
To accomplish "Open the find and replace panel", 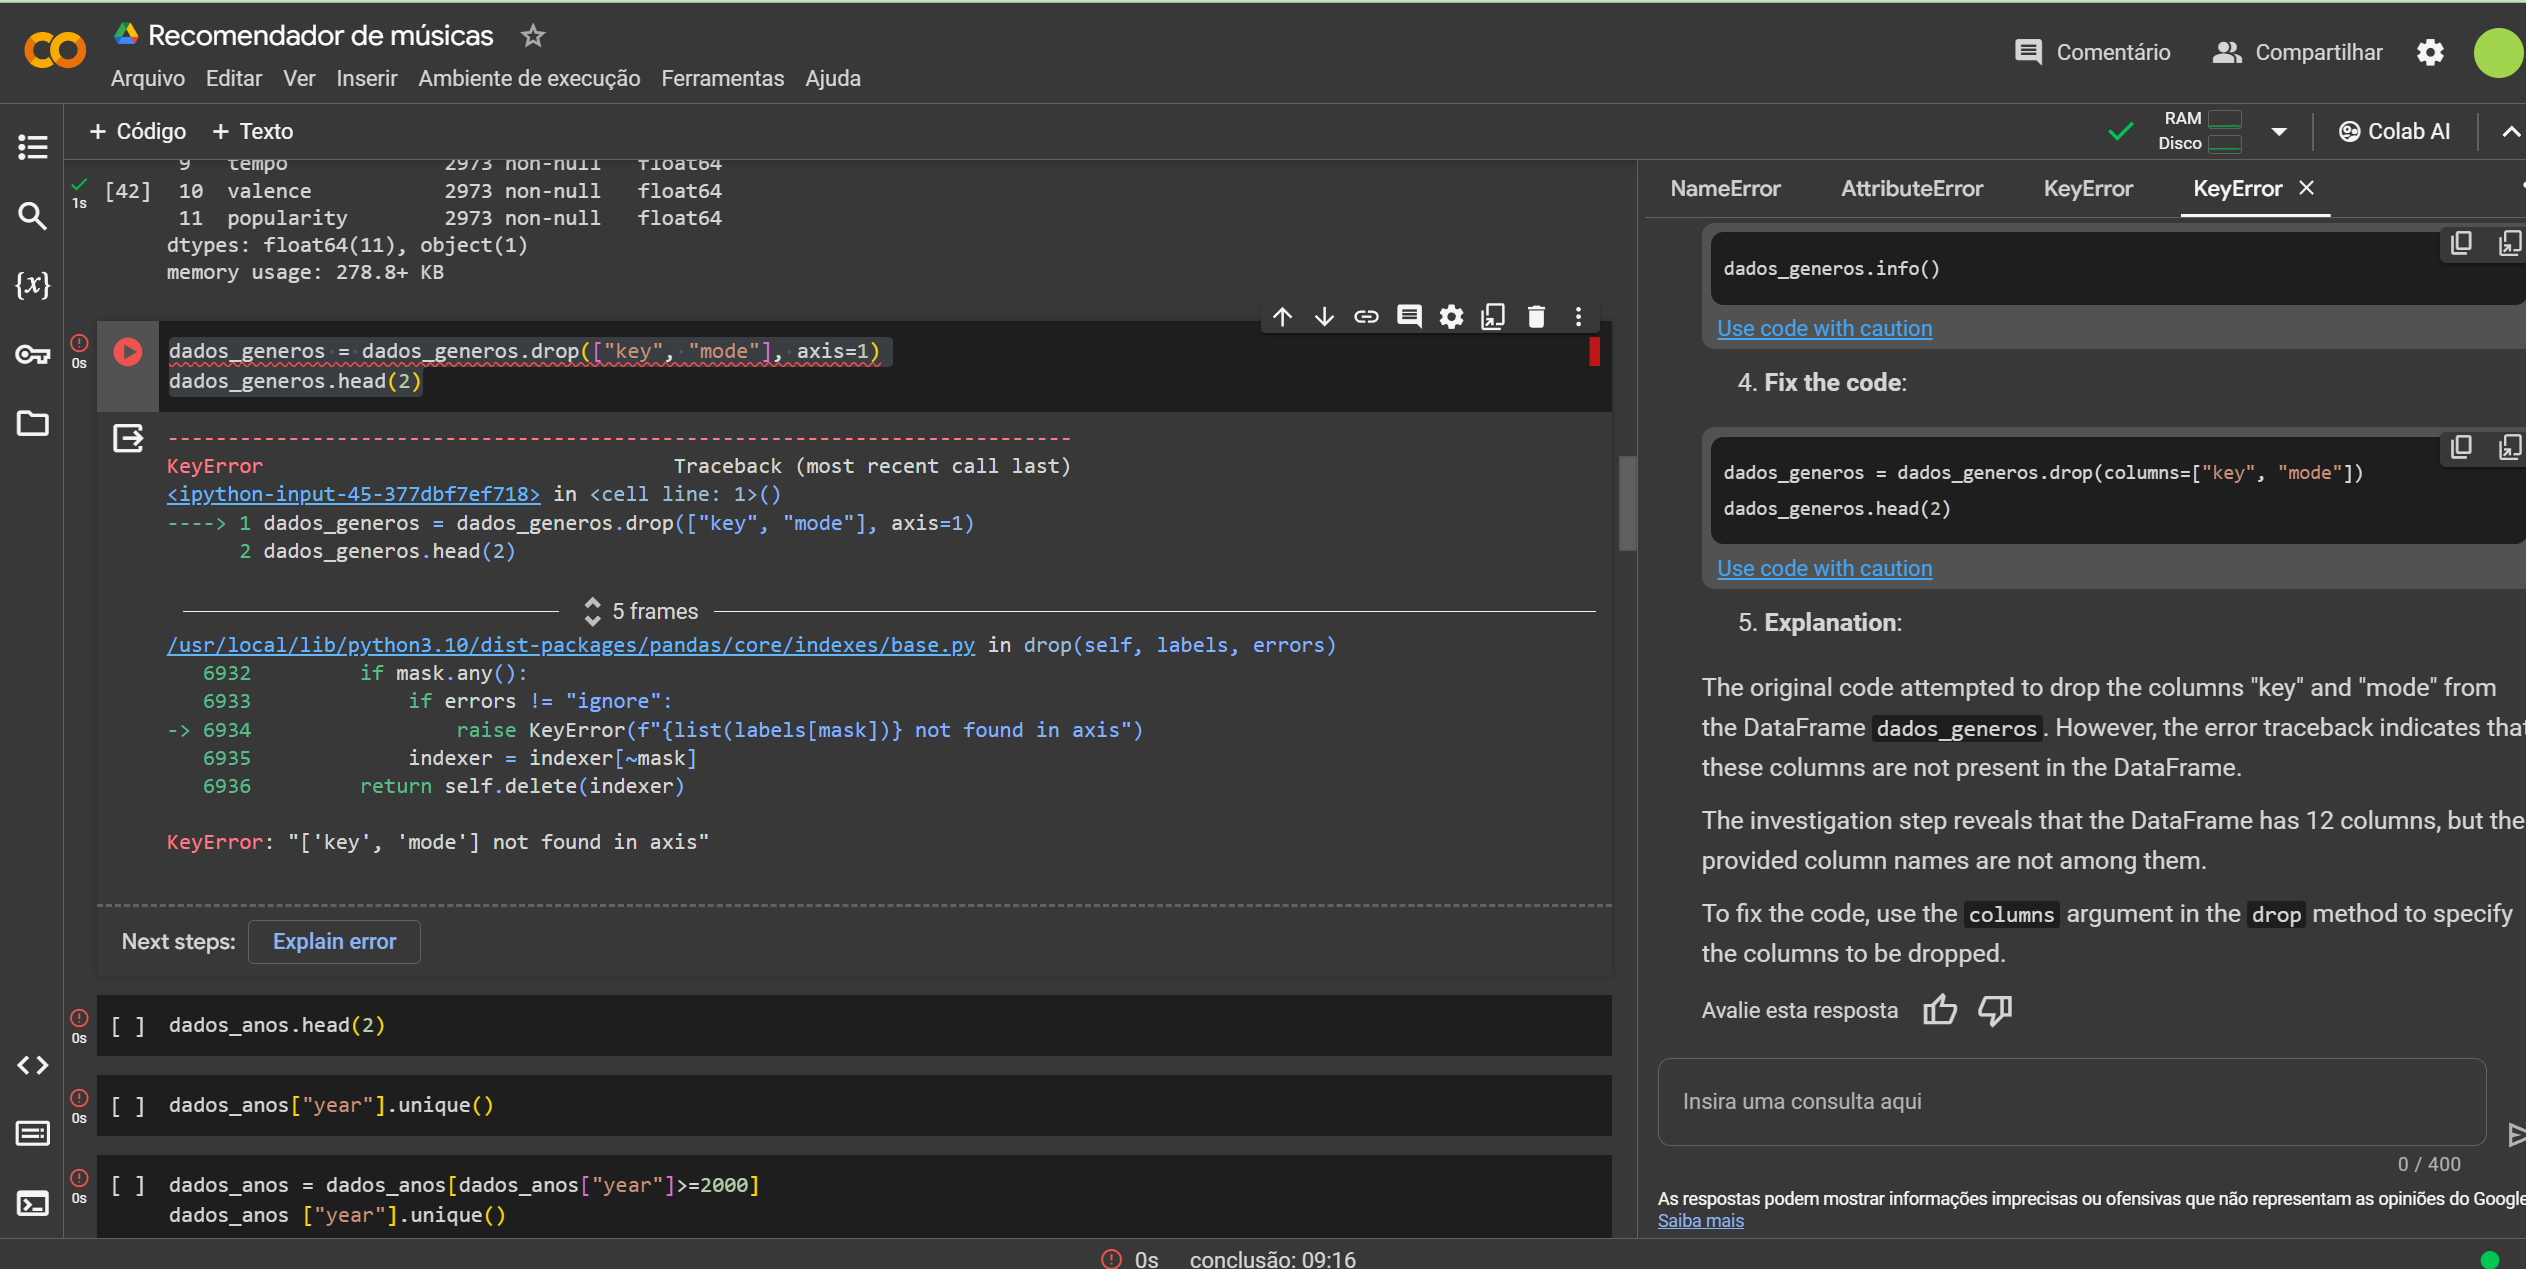I will click(32, 215).
